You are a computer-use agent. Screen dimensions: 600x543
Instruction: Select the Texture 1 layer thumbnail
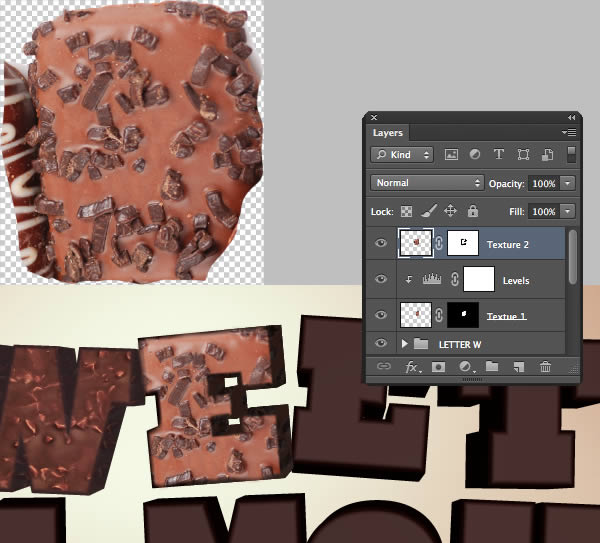(x=416, y=315)
